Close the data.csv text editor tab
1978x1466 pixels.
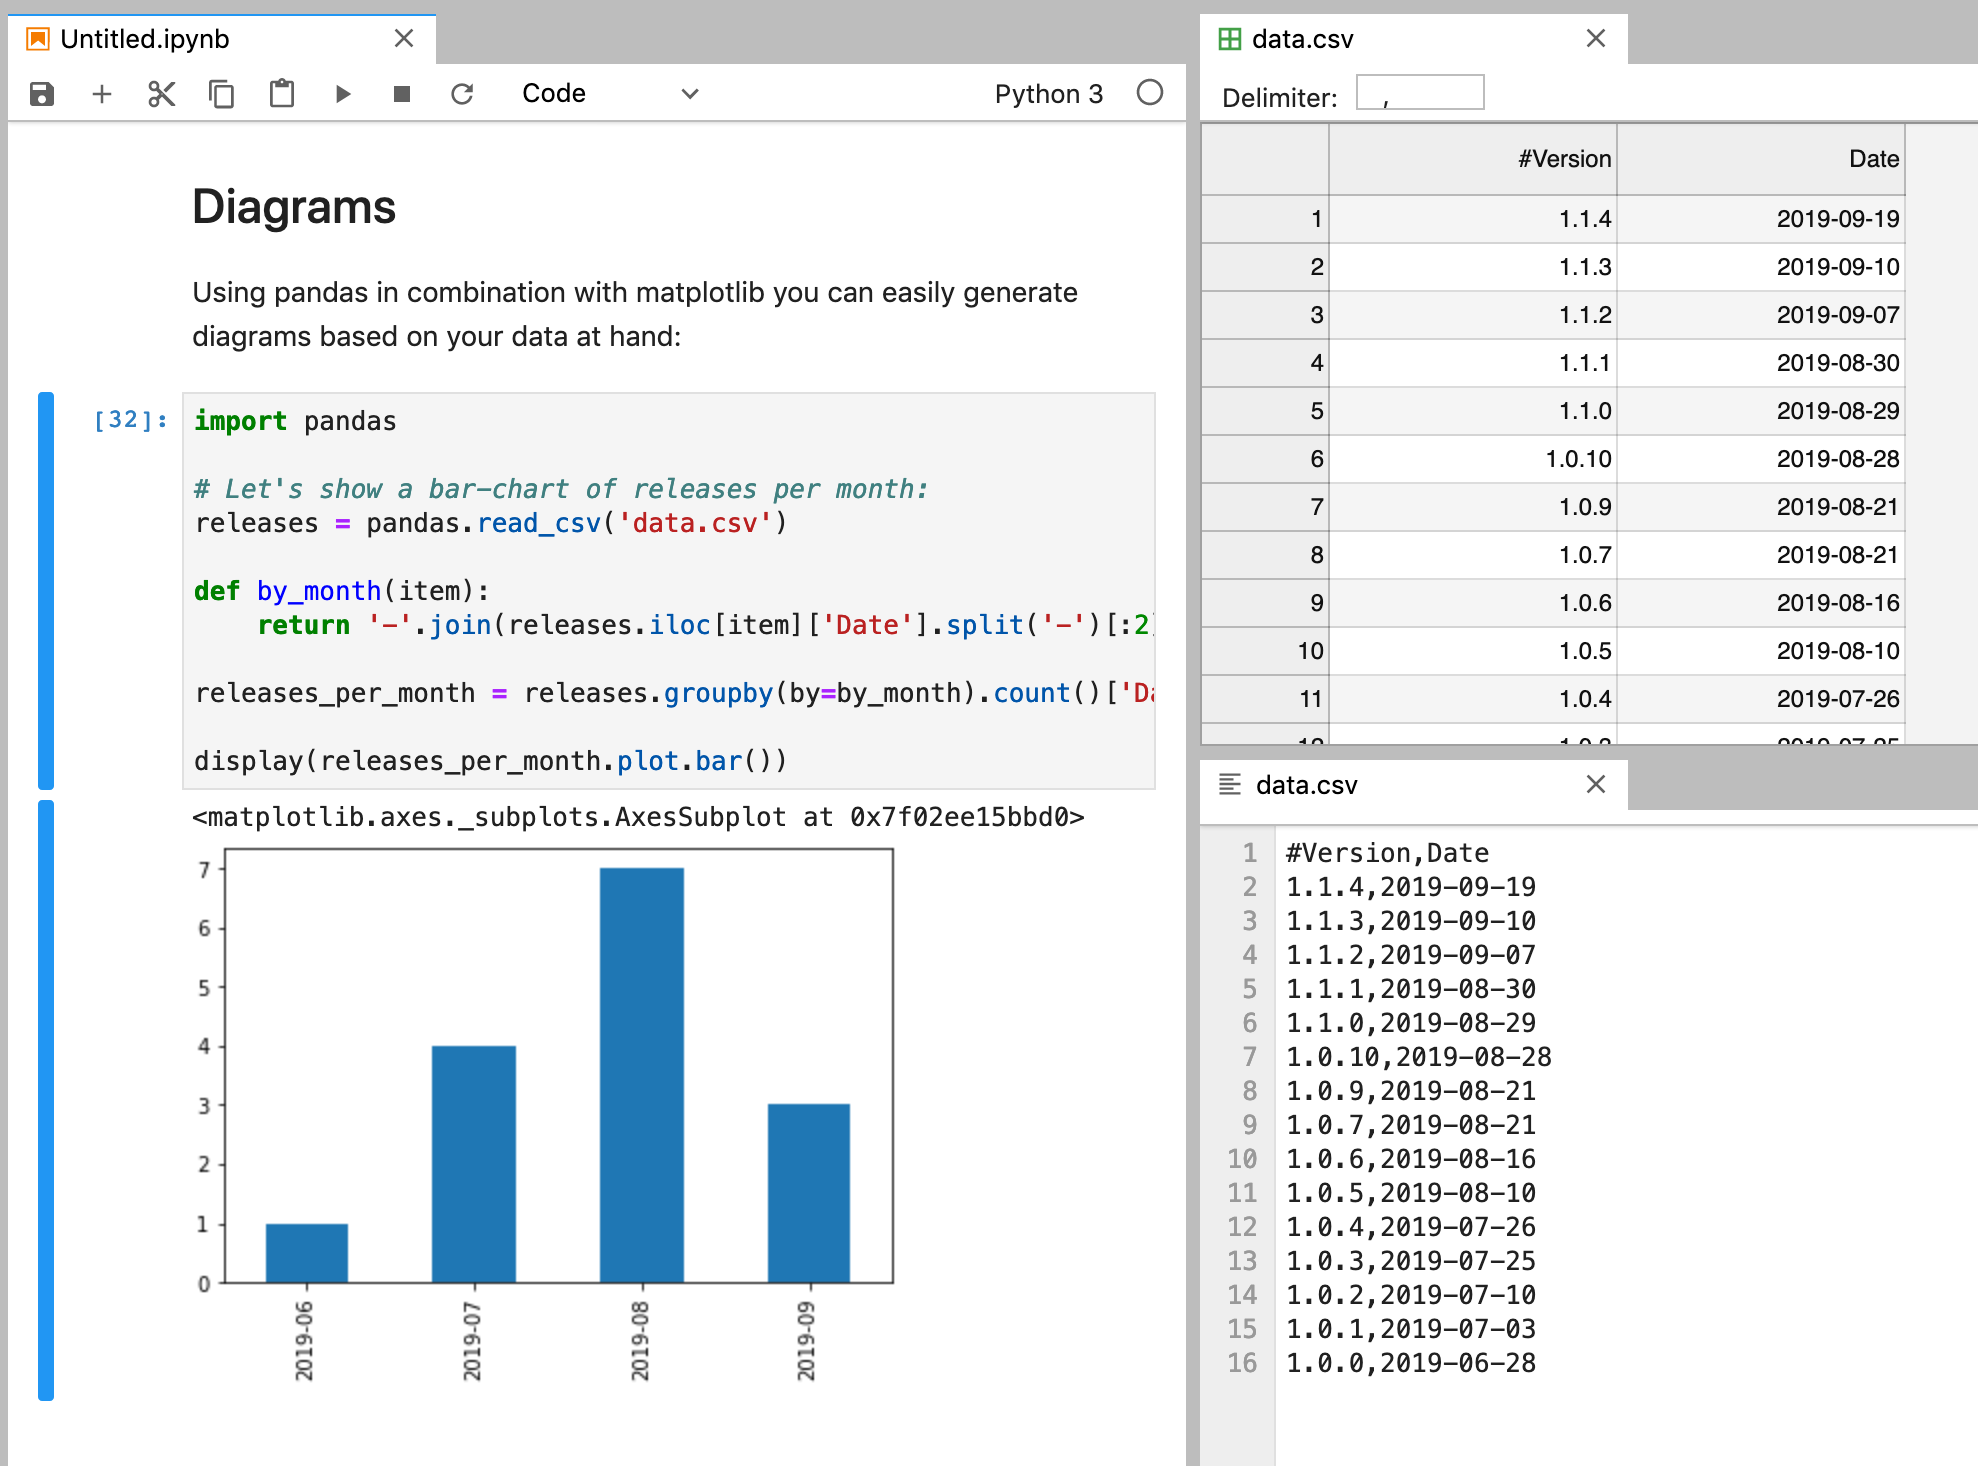1596,784
